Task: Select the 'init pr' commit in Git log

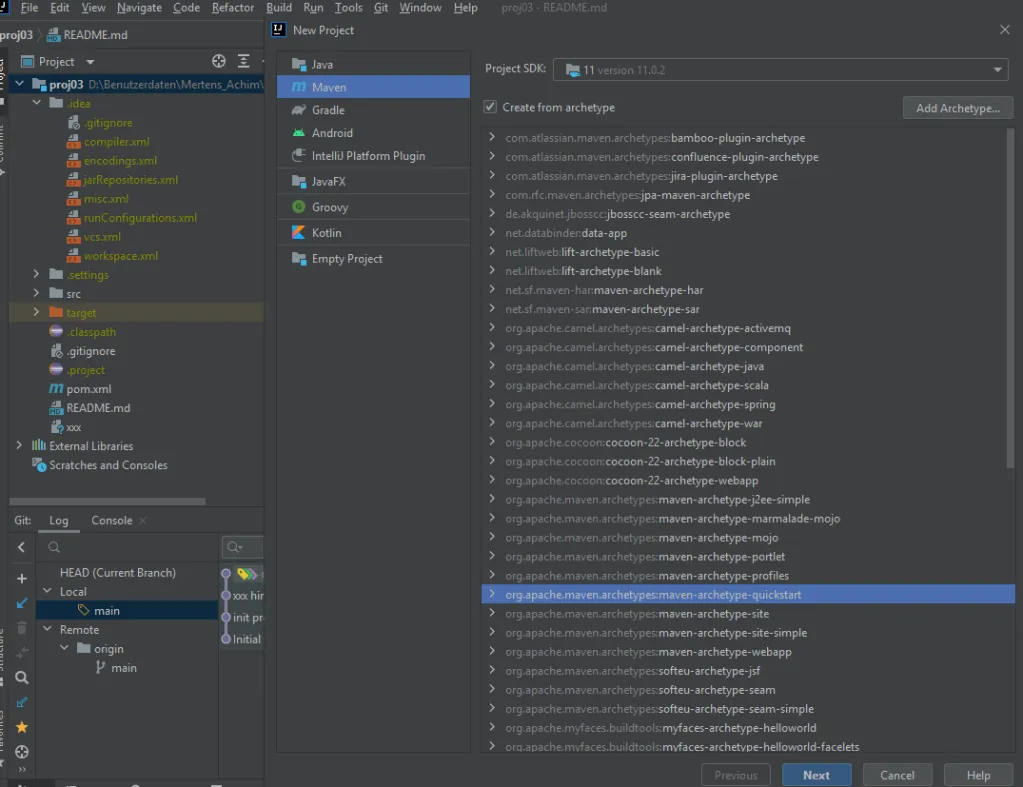Action: pos(247,617)
